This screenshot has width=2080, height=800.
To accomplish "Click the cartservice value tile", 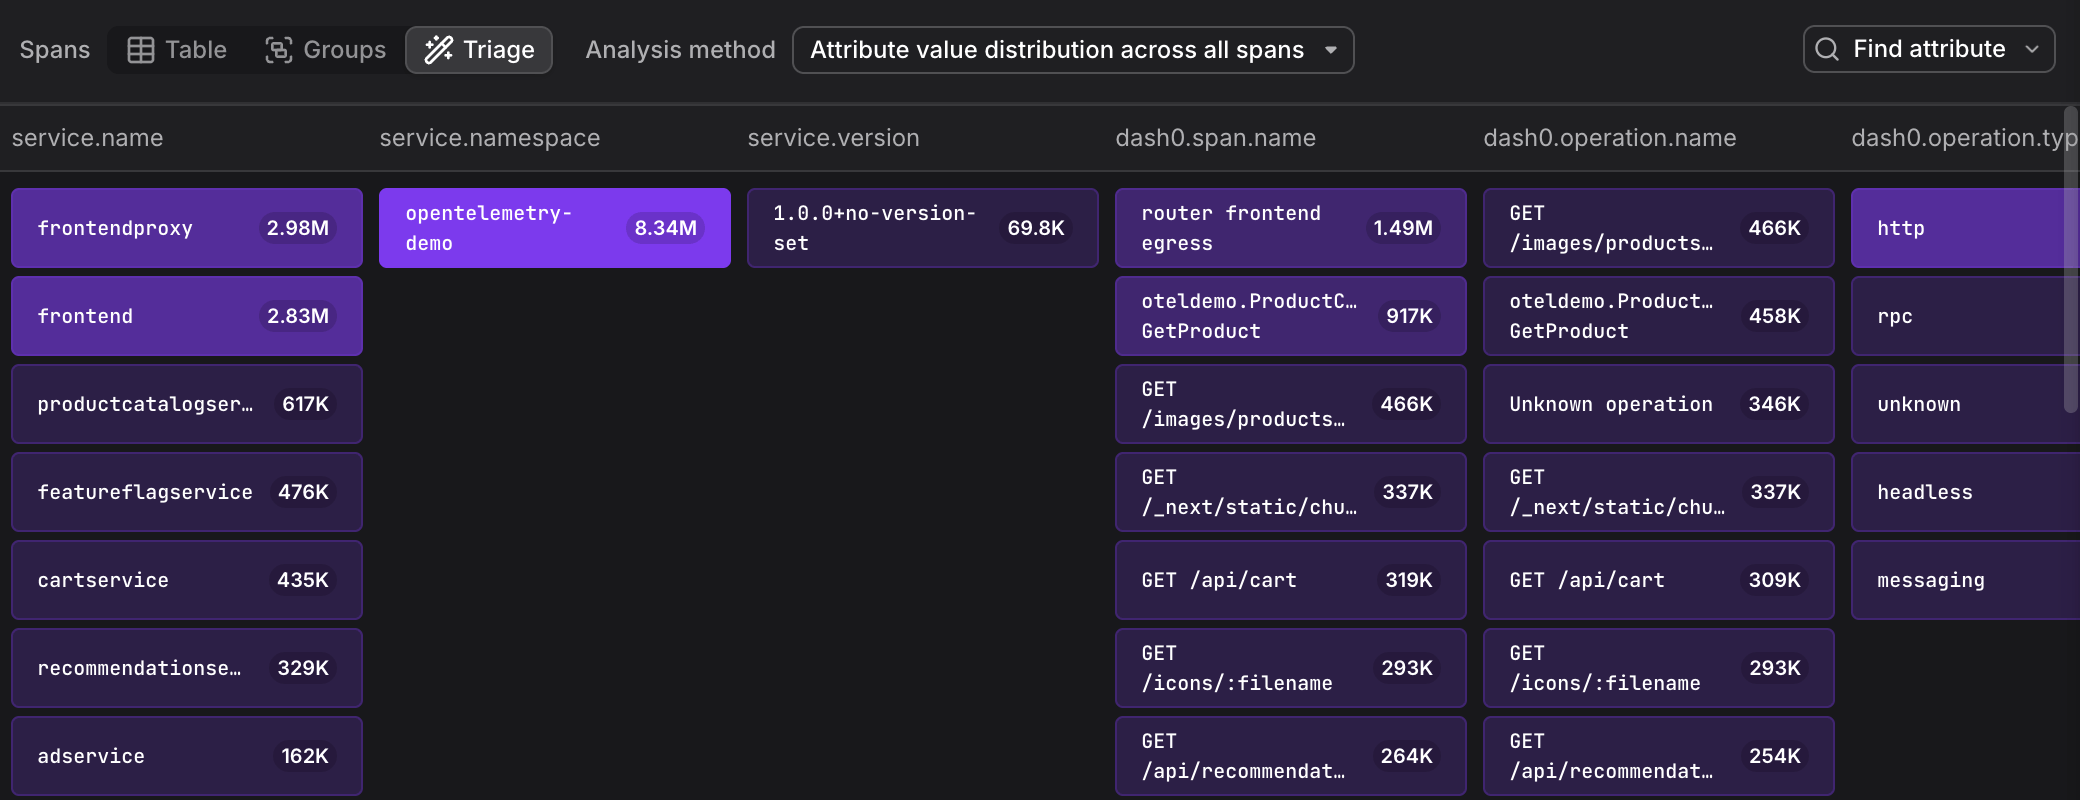I will [x=186, y=580].
